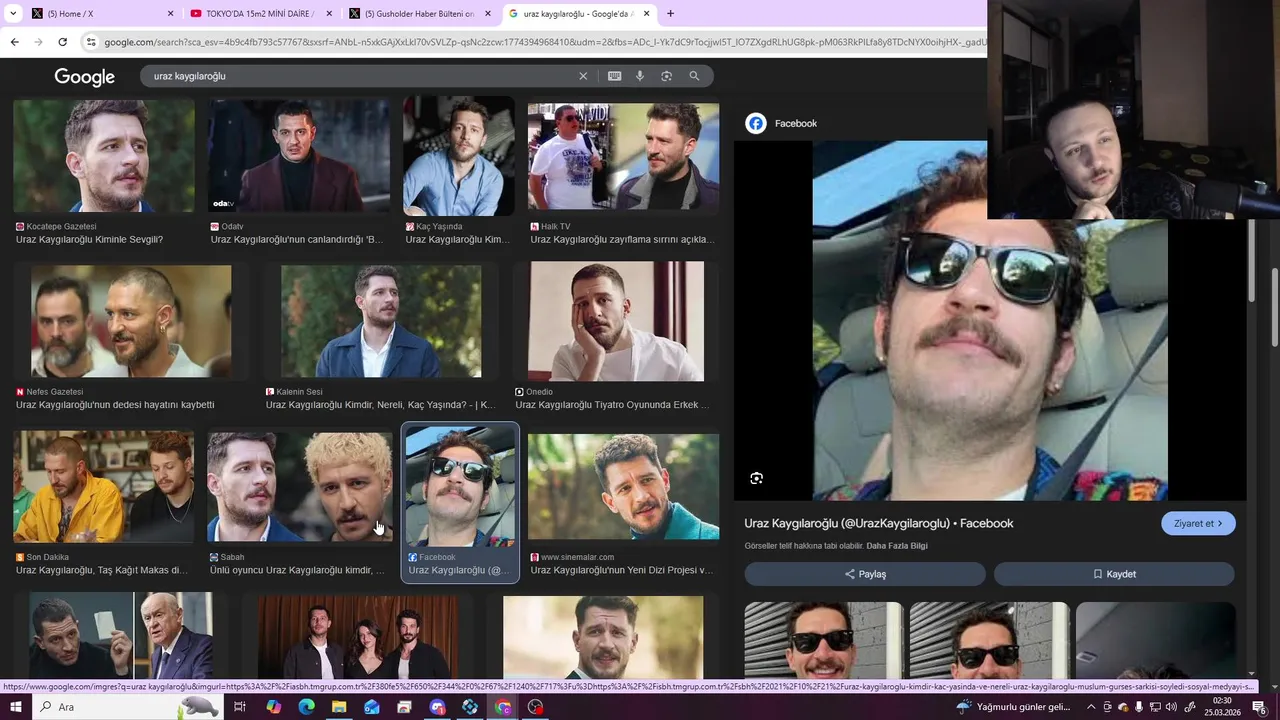Open the on-screen keyboard icon
This screenshot has width=1280, height=720.
(614, 76)
